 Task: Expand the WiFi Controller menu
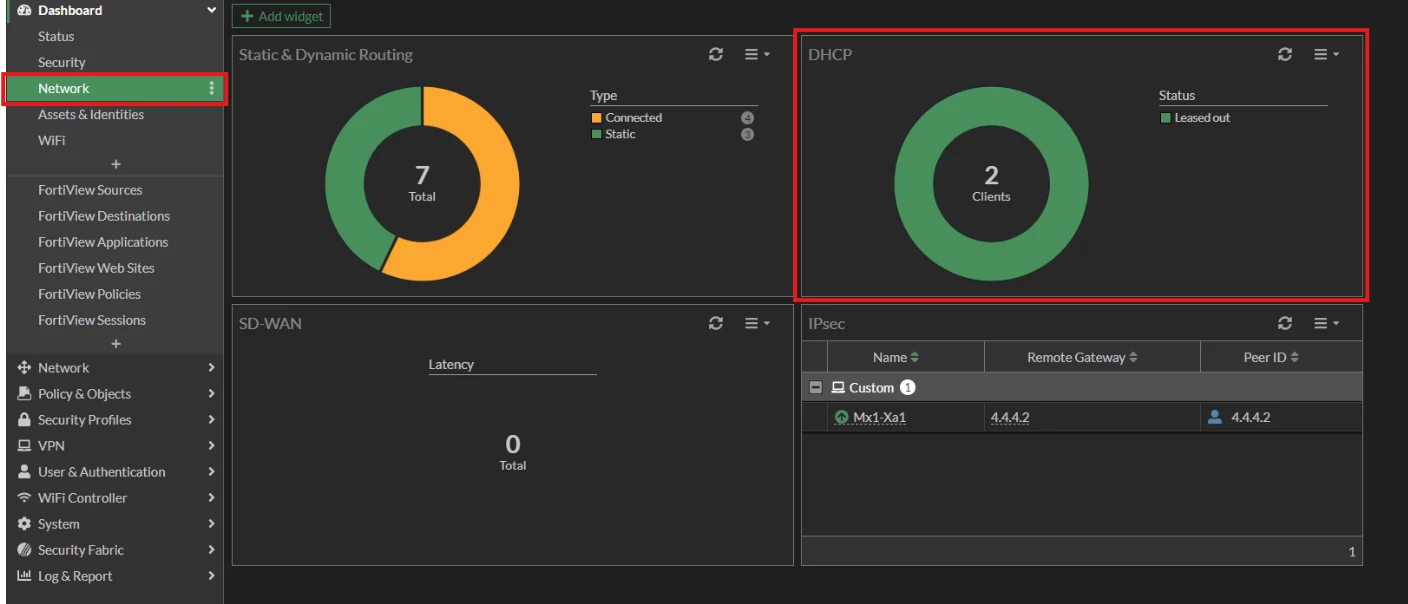coord(115,498)
